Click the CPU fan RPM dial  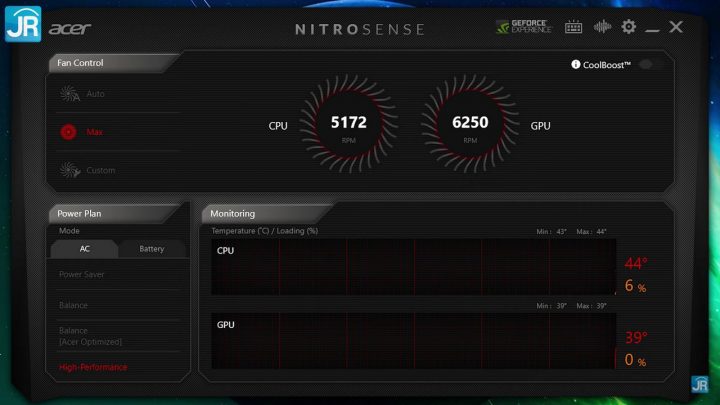[349, 126]
